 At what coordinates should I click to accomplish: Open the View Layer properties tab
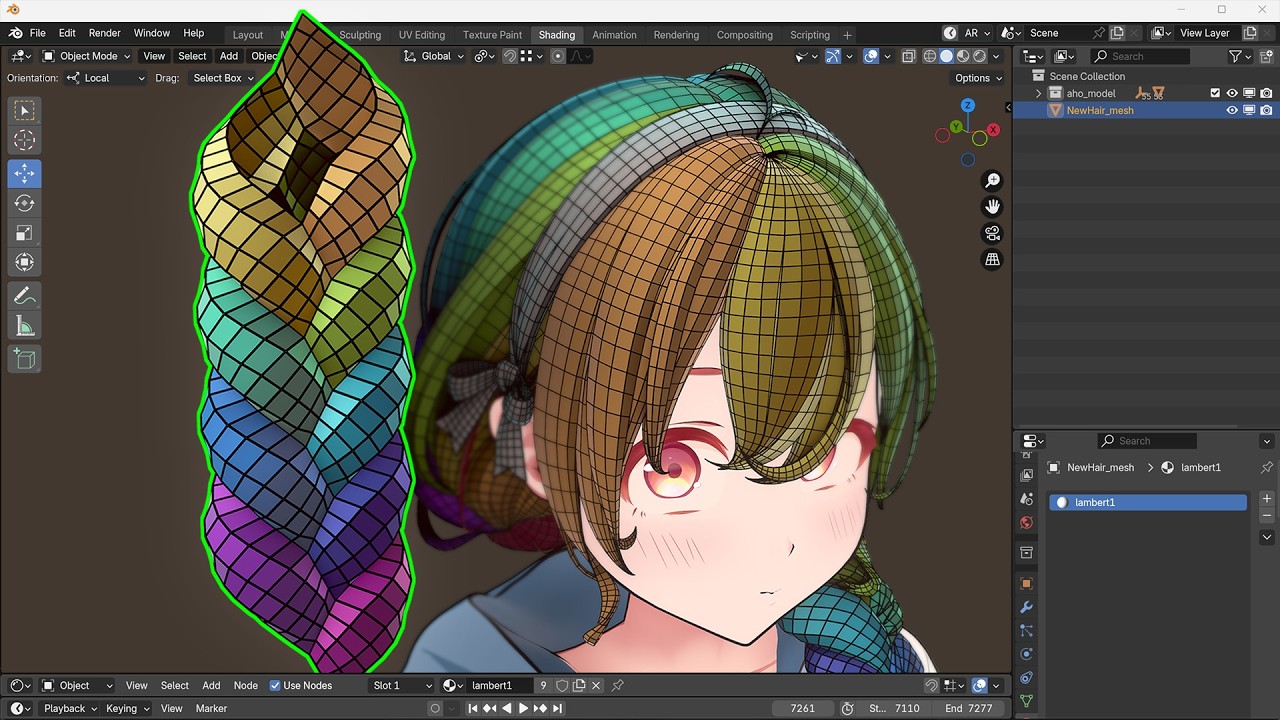[x=1026, y=475]
